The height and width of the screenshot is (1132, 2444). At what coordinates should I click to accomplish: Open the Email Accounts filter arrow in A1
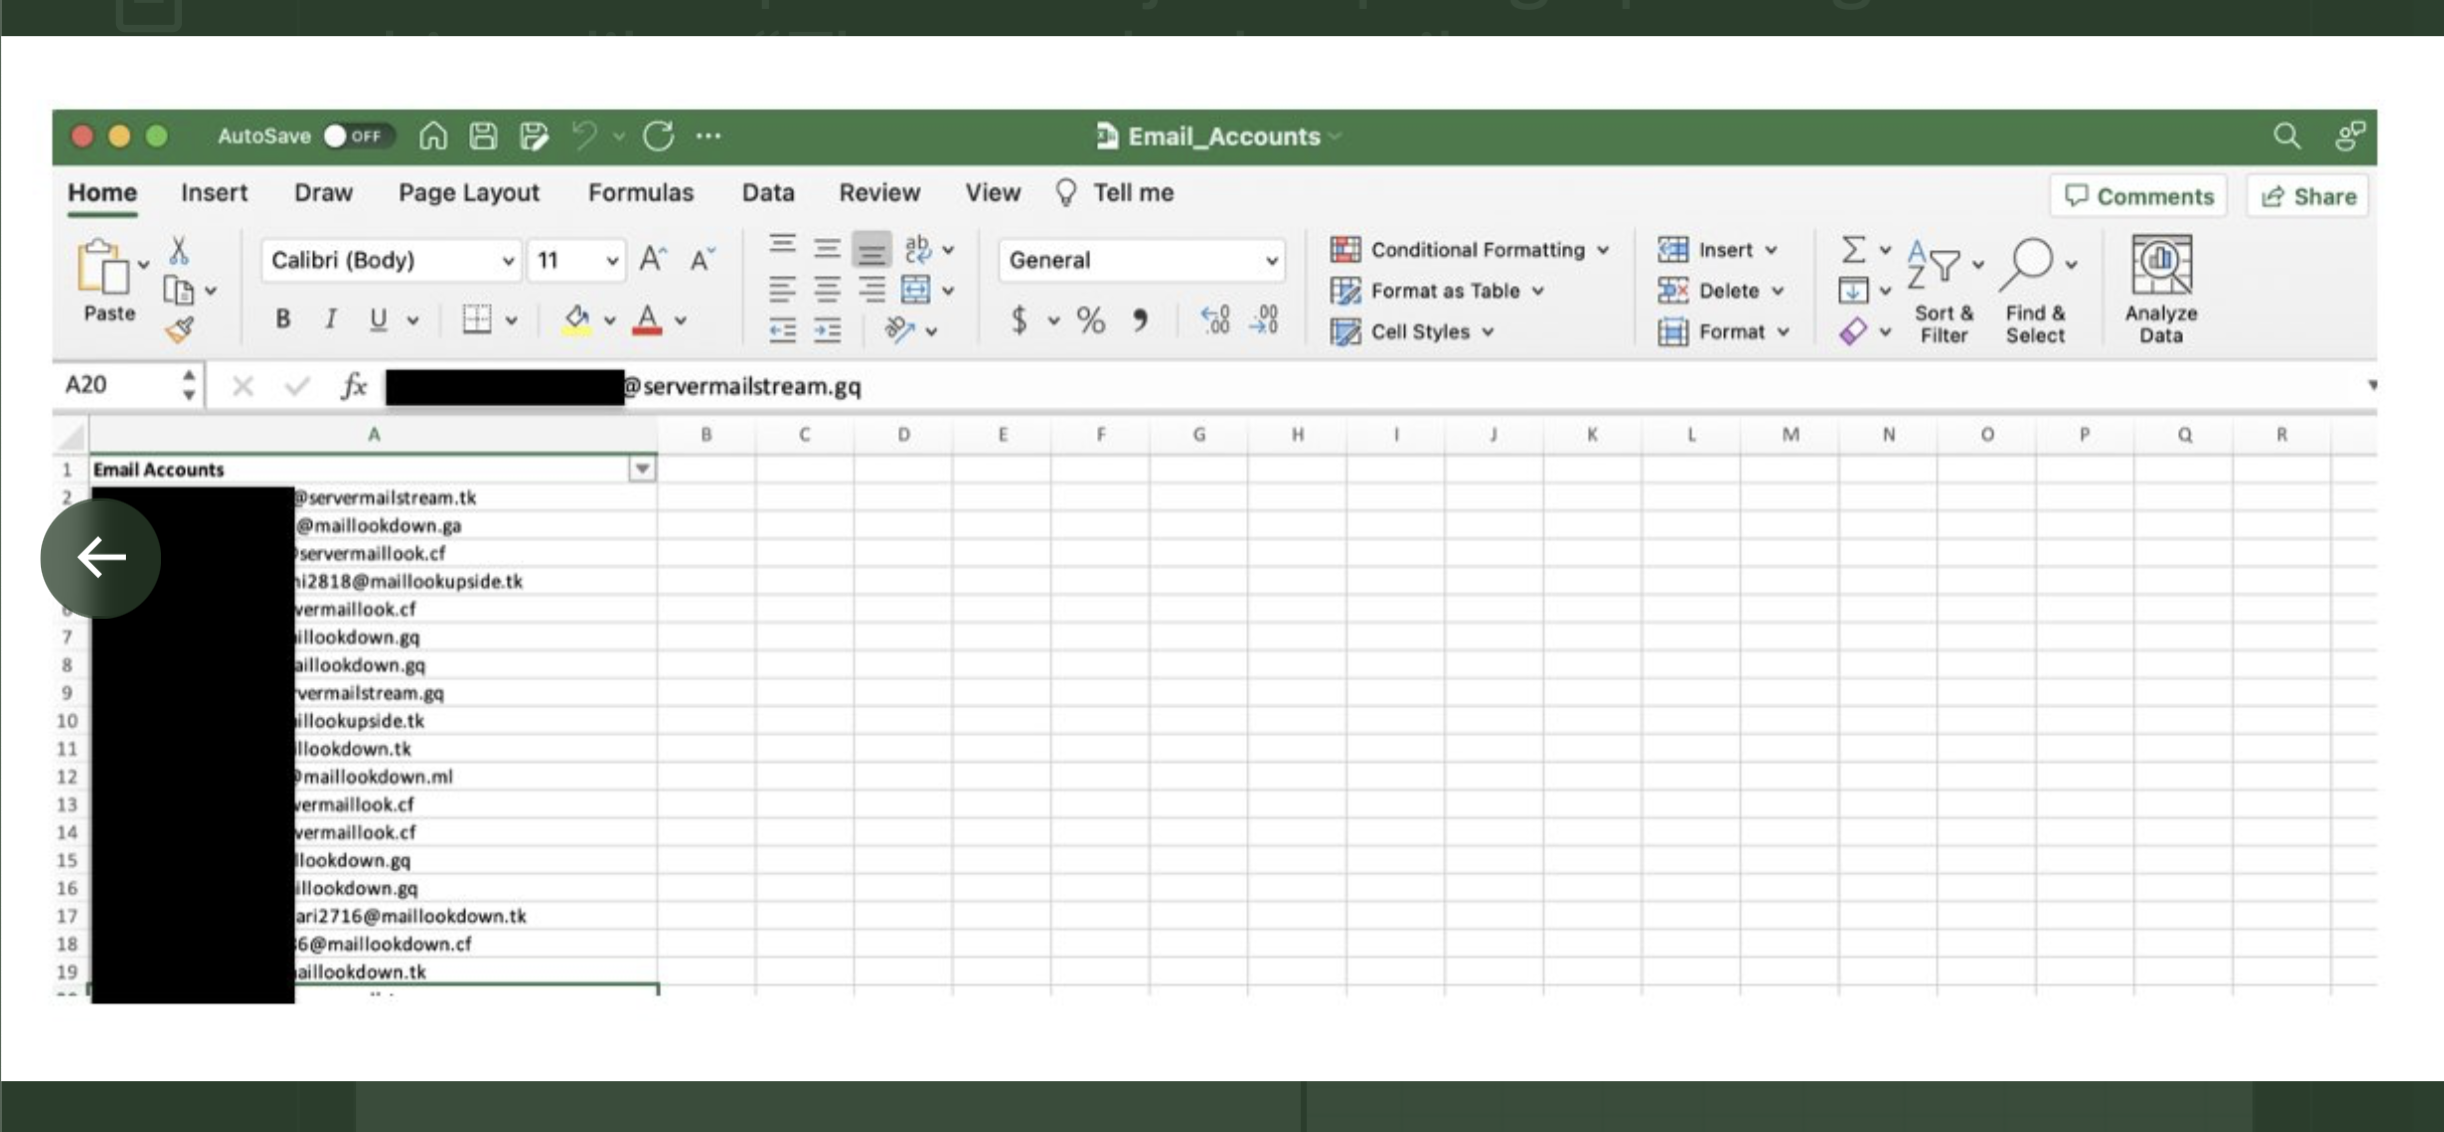click(x=642, y=469)
